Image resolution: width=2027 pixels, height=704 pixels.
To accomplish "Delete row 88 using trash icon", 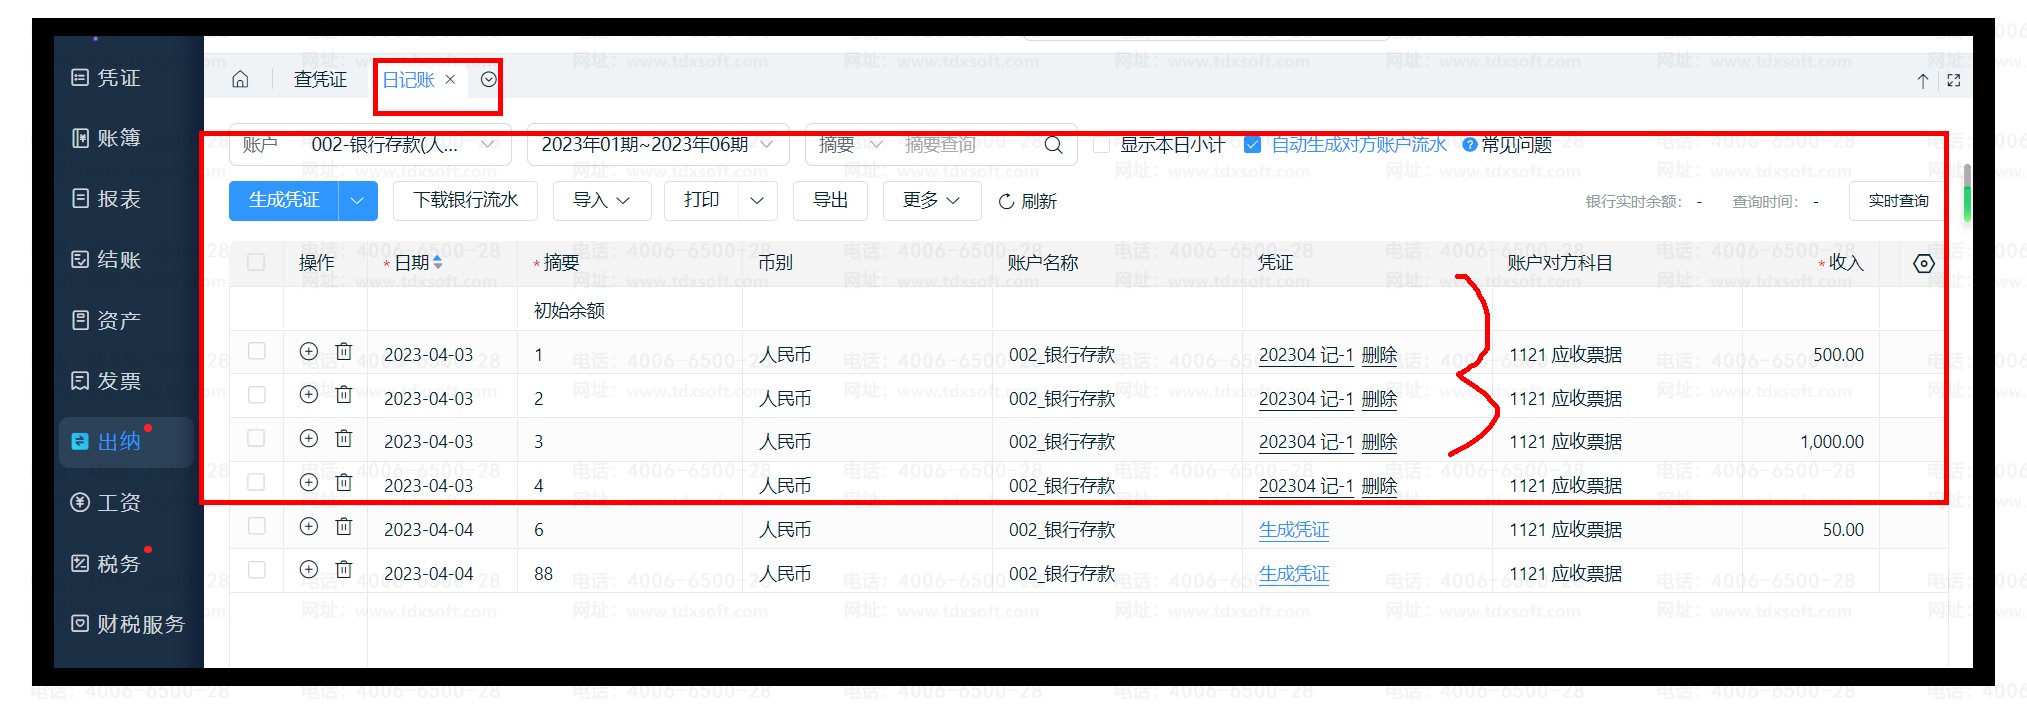I will pyautogui.click(x=343, y=570).
